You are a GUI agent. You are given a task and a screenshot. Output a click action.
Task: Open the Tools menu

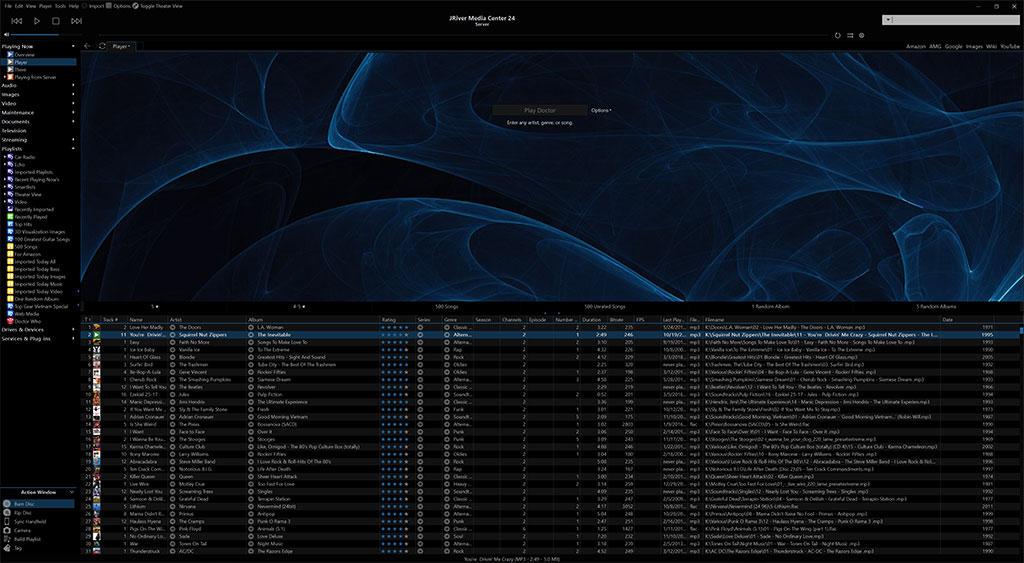tap(60, 6)
